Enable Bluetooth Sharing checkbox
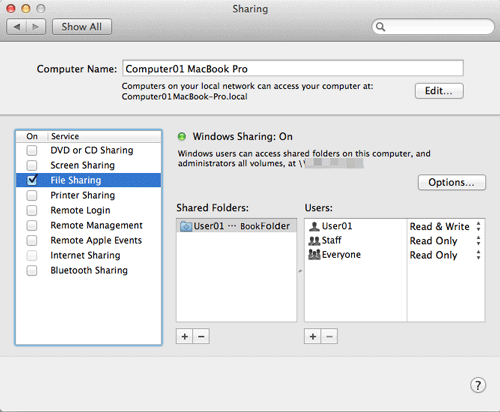 coord(32,270)
